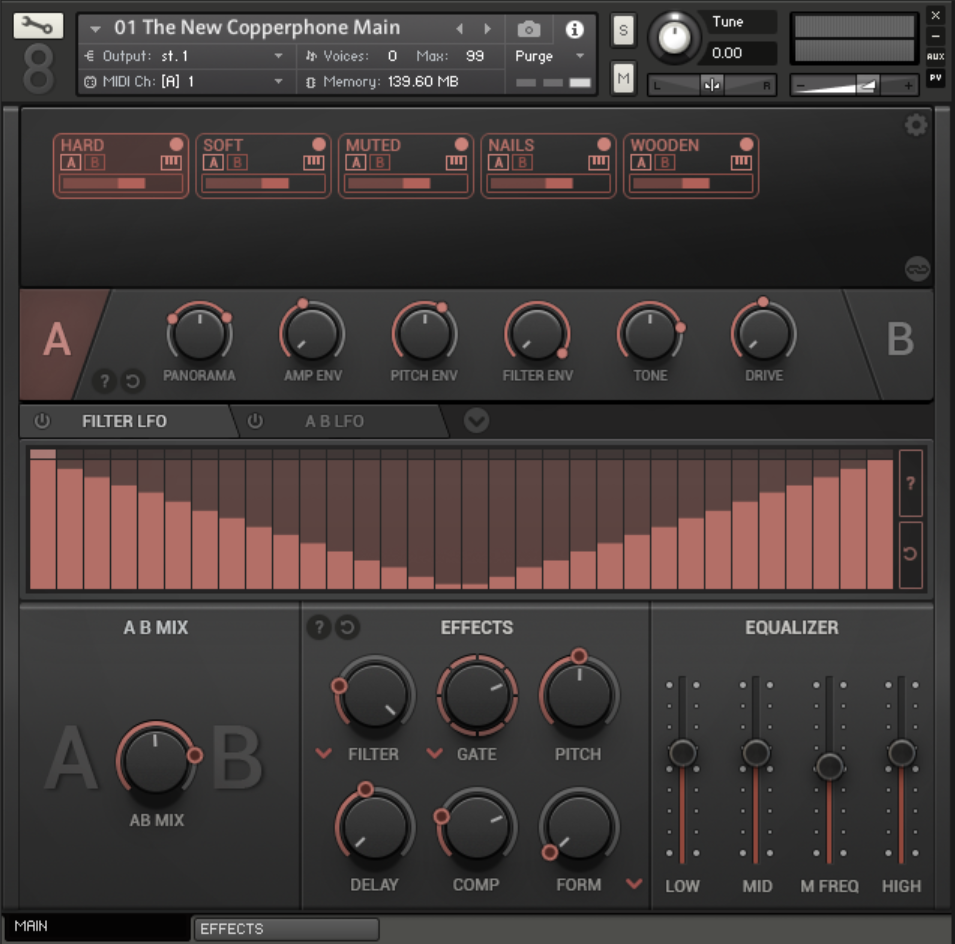Click the A button on HARD slot
Viewport: 955px width, 944px height.
71,163
